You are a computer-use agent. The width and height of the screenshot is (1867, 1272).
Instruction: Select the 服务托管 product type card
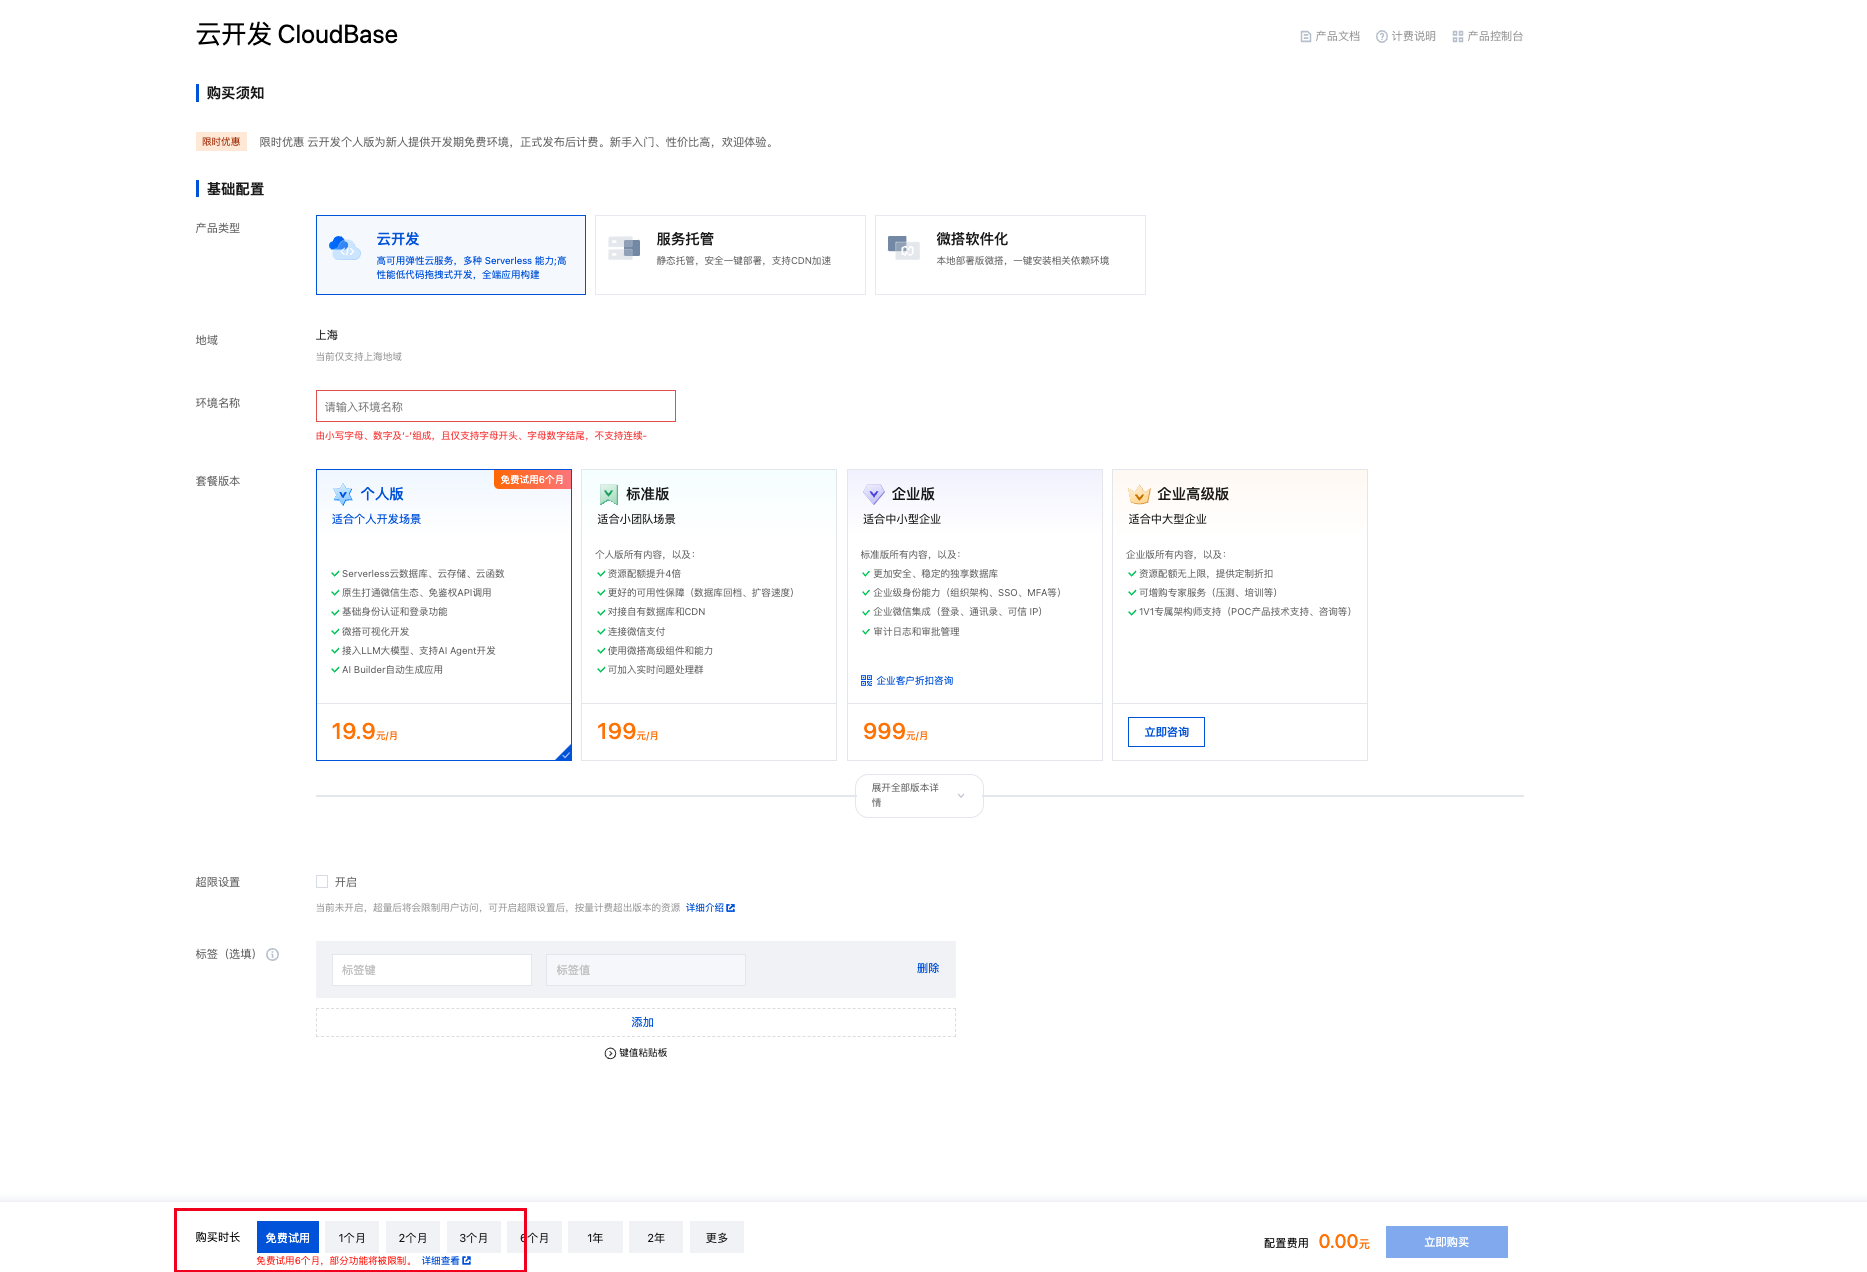[x=730, y=255]
